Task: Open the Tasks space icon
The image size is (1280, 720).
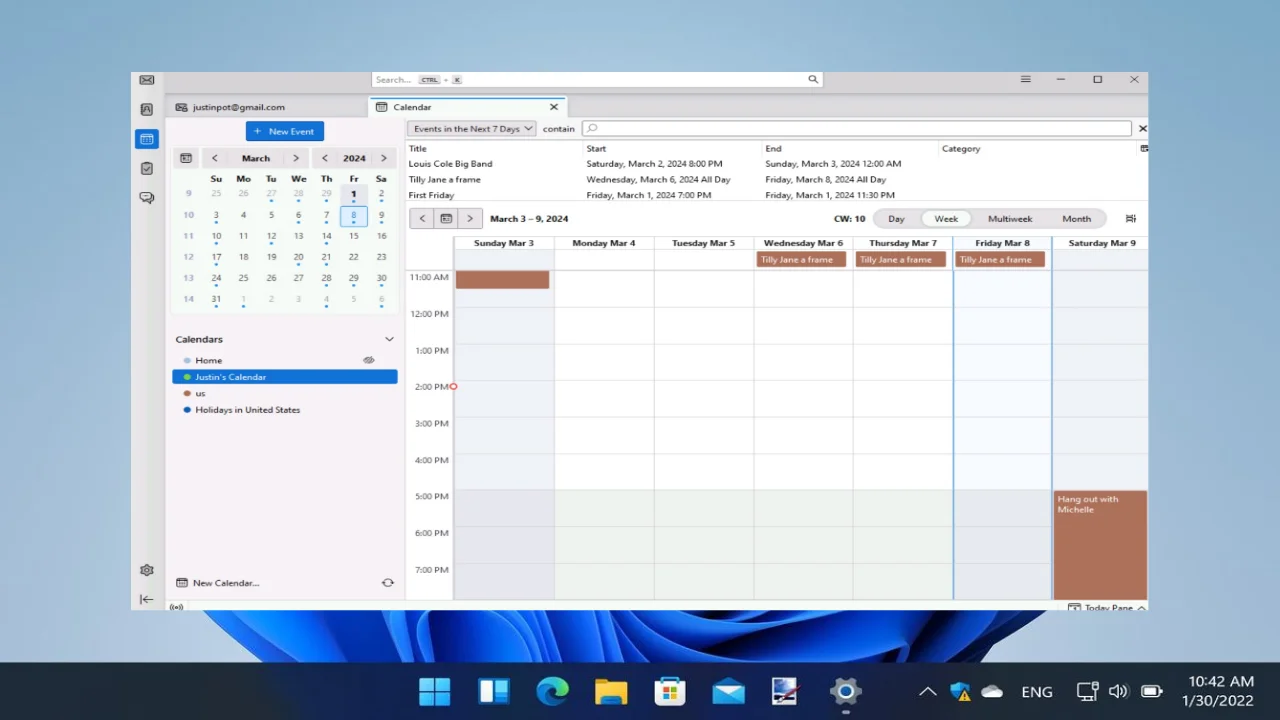Action: (147, 168)
